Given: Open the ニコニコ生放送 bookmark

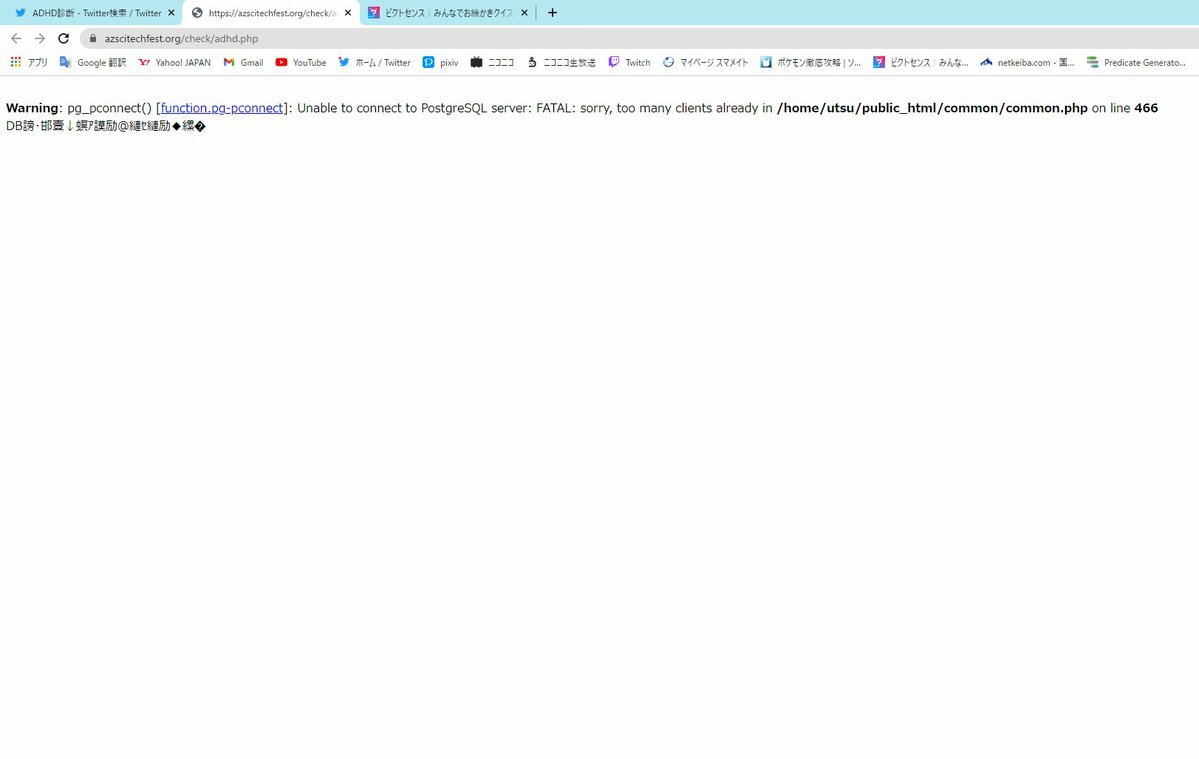Looking at the screenshot, I should [x=561, y=63].
